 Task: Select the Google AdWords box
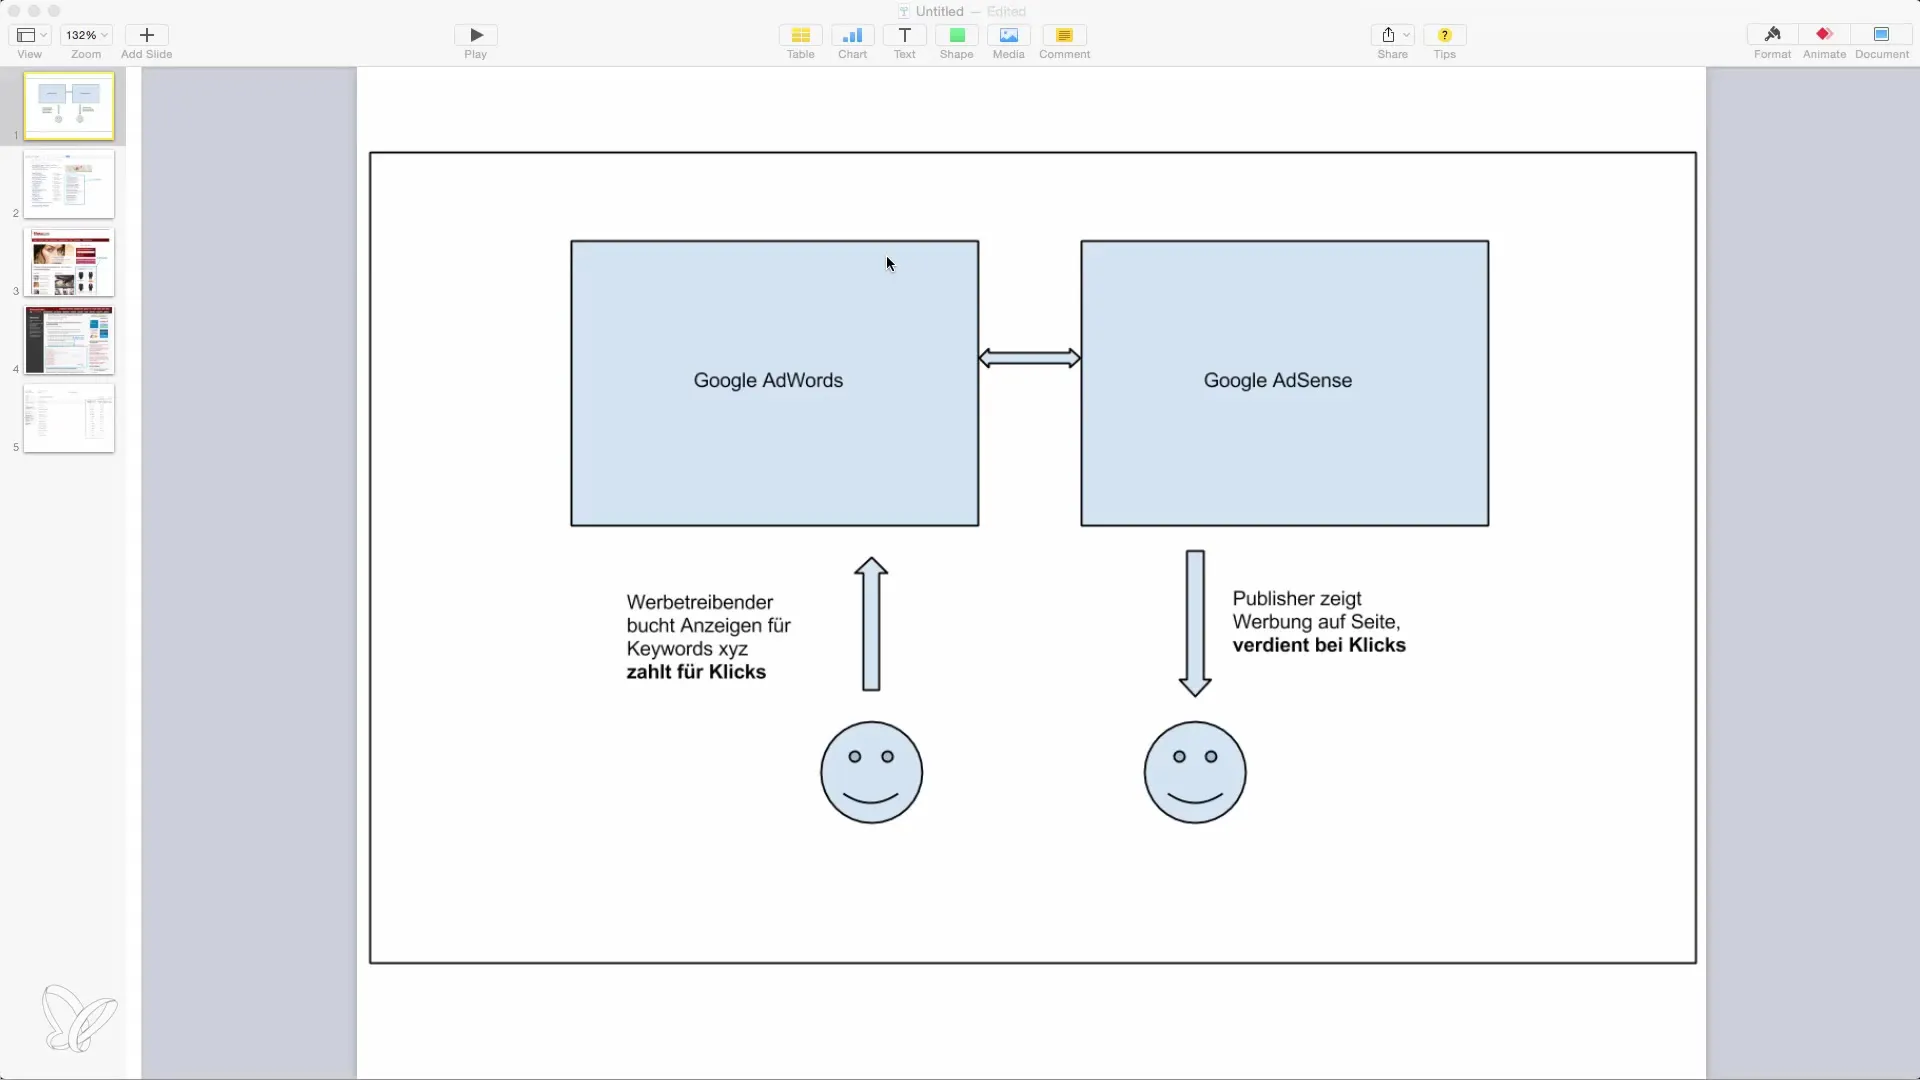tap(774, 383)
